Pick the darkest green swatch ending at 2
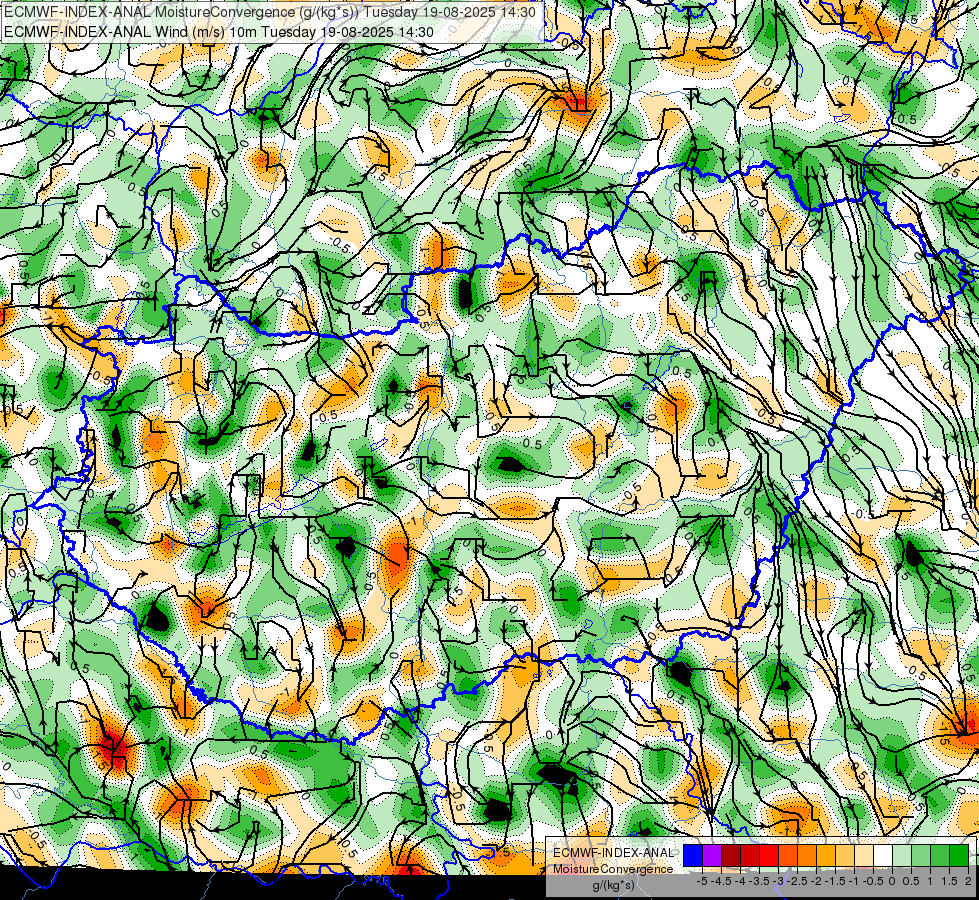The width and height of the screenshot is (979, 900). point(959,855)
